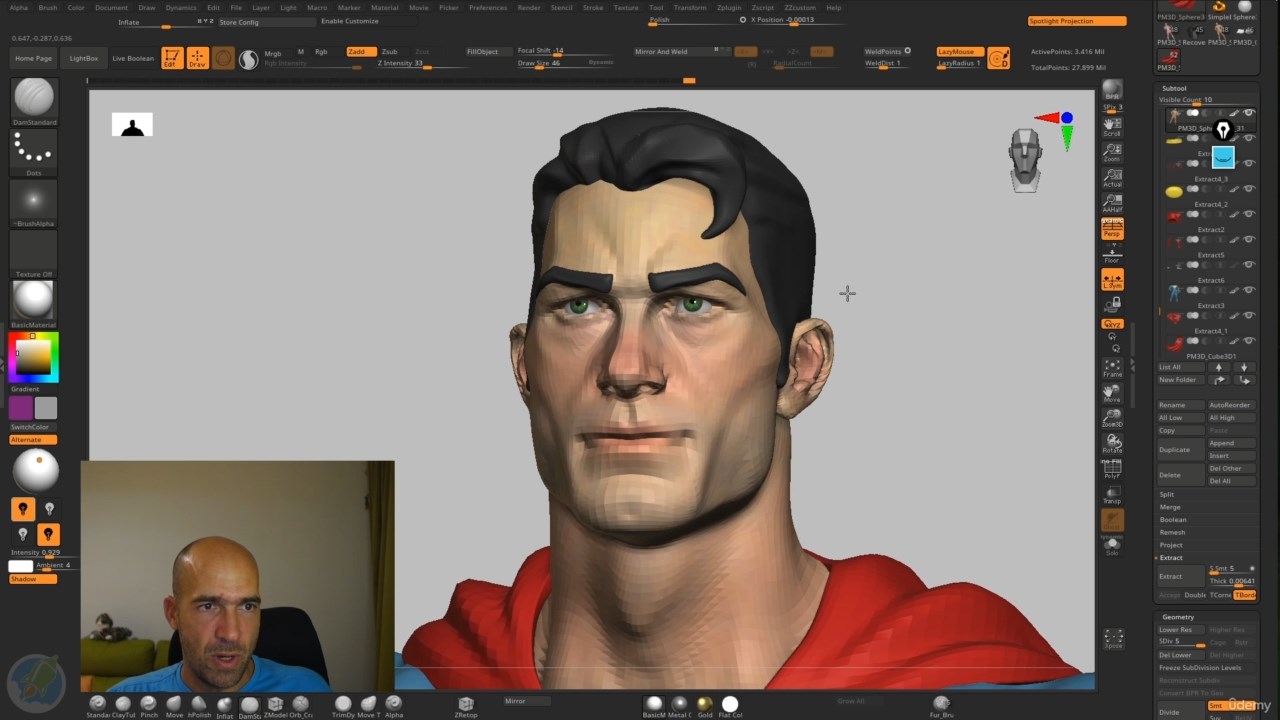Toggle Edit mode button
Screen dimensions: 1280x720
point(172,58)
